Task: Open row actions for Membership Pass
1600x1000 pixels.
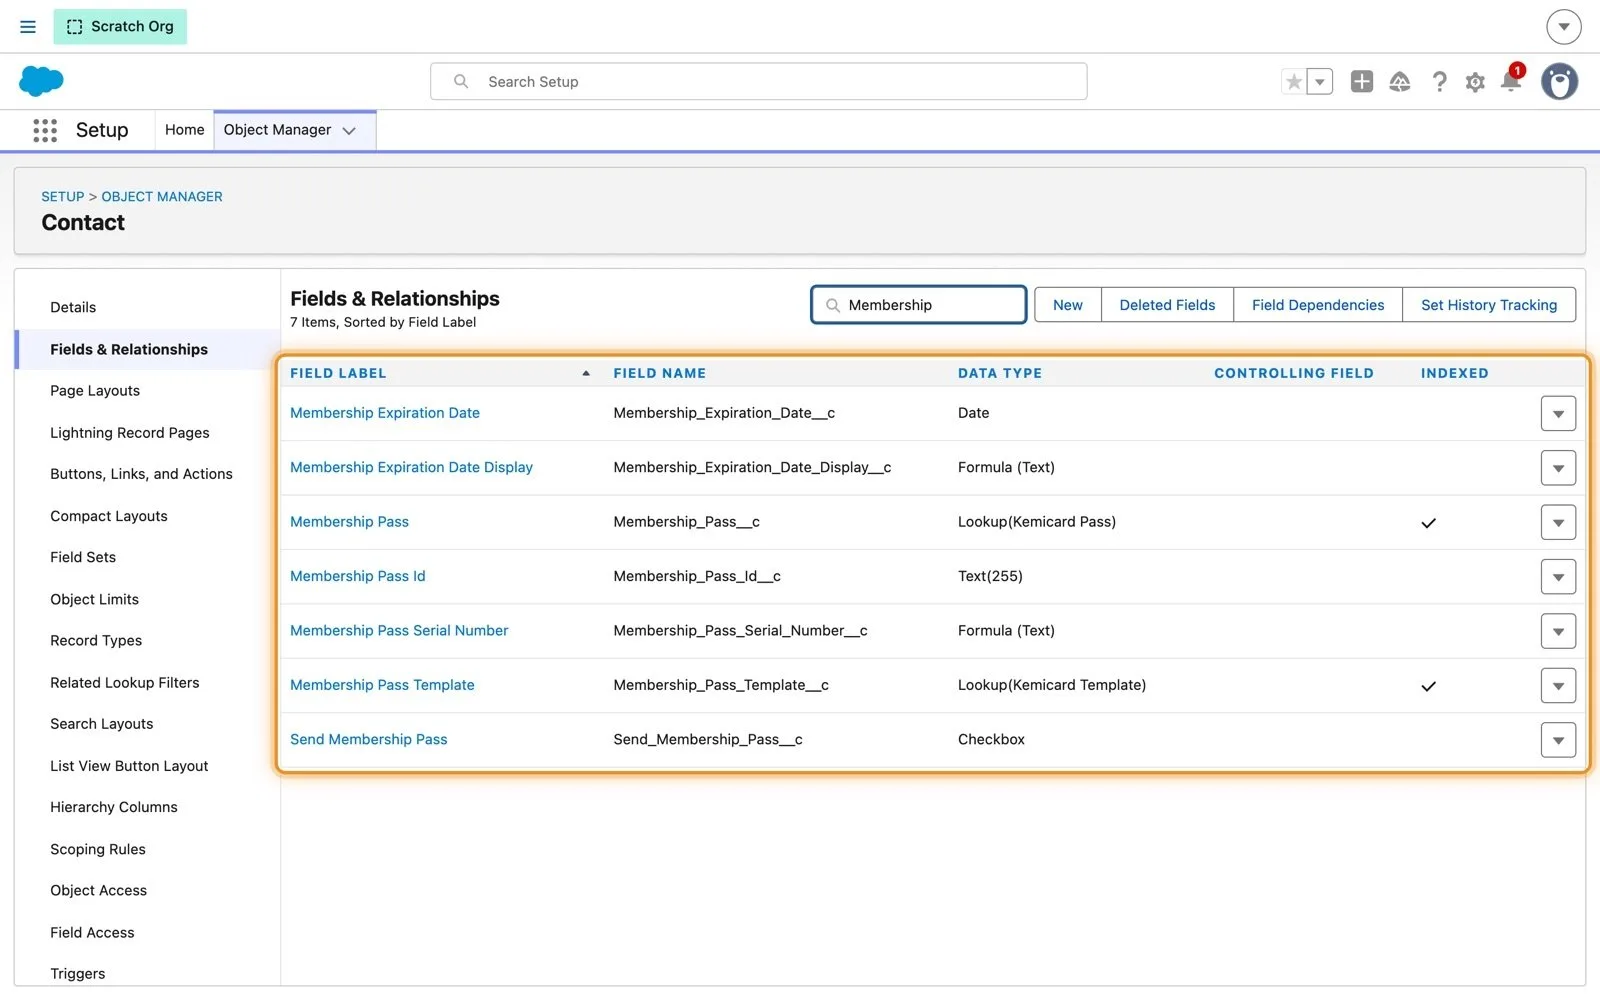Action: click(x=1558, y=523)
